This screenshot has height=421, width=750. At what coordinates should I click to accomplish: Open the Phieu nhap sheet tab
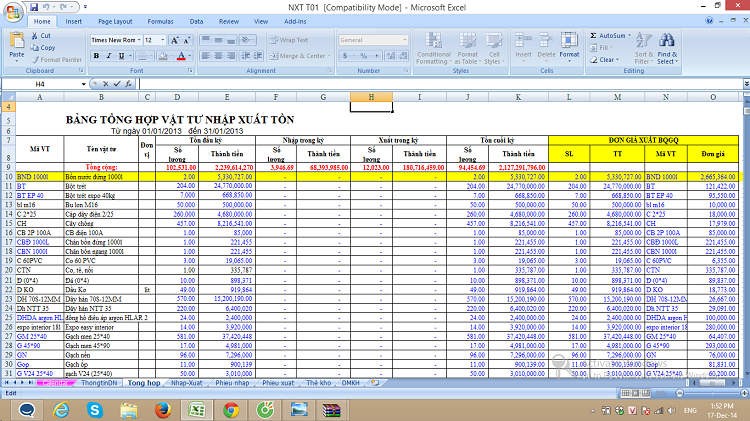232,383
